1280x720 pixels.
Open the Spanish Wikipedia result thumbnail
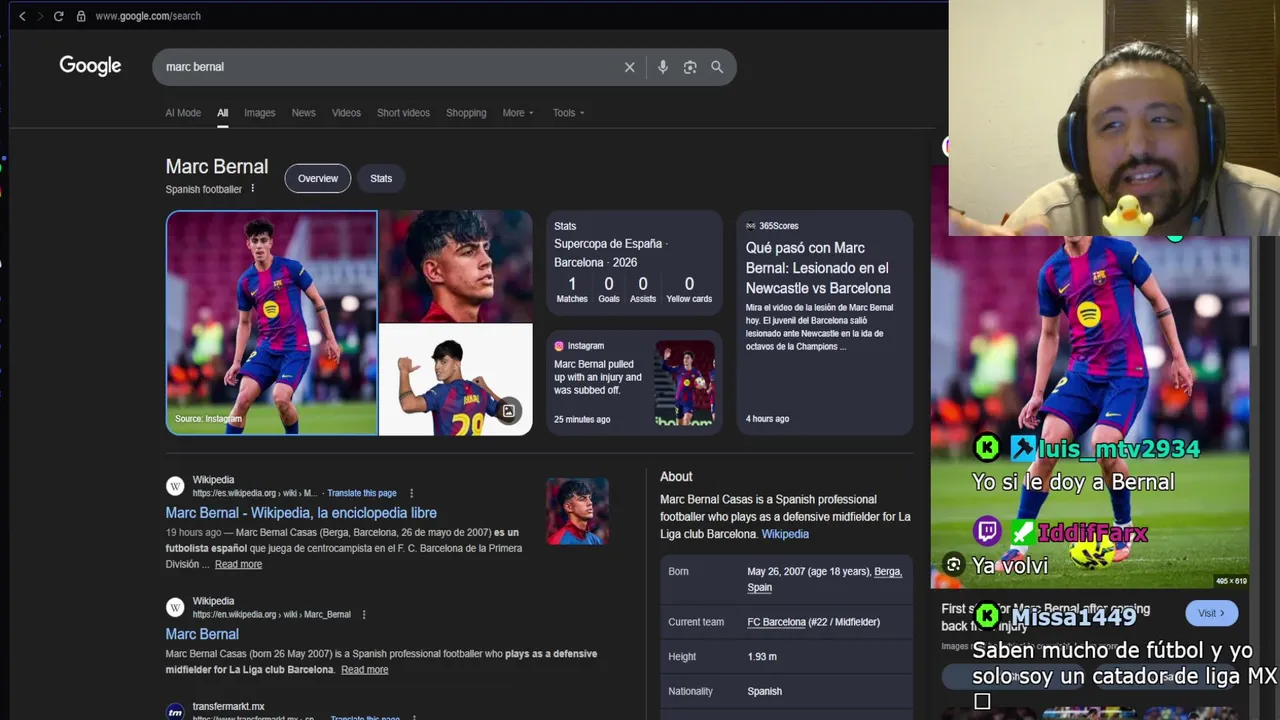point(577,511)
